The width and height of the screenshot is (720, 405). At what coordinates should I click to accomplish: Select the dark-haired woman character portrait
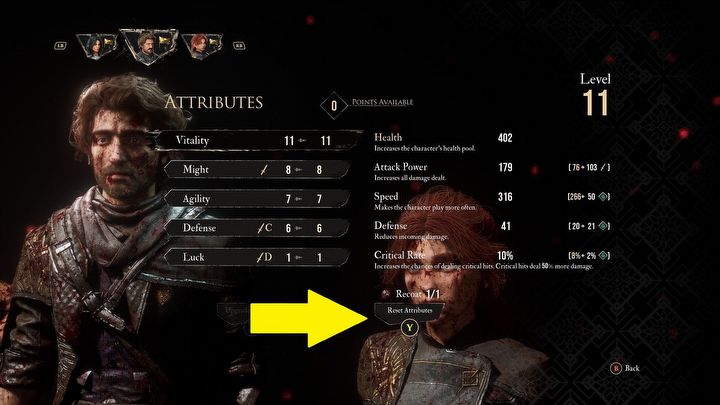97,46
